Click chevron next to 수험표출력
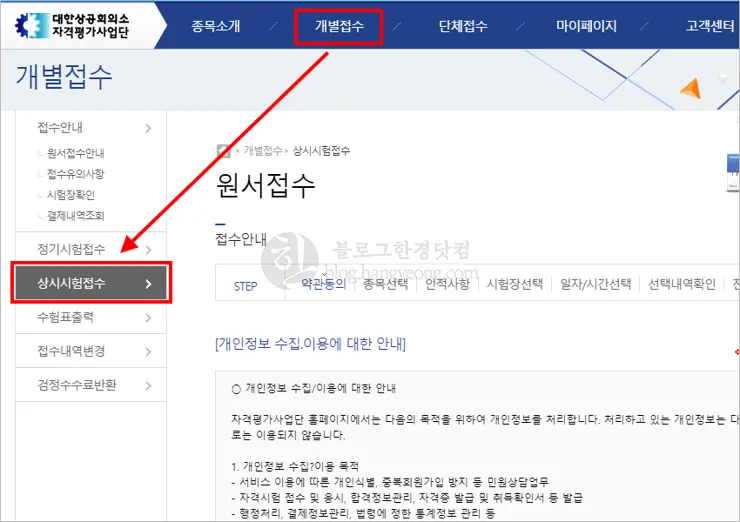This screenshot has height=522, width=740. 148,318
